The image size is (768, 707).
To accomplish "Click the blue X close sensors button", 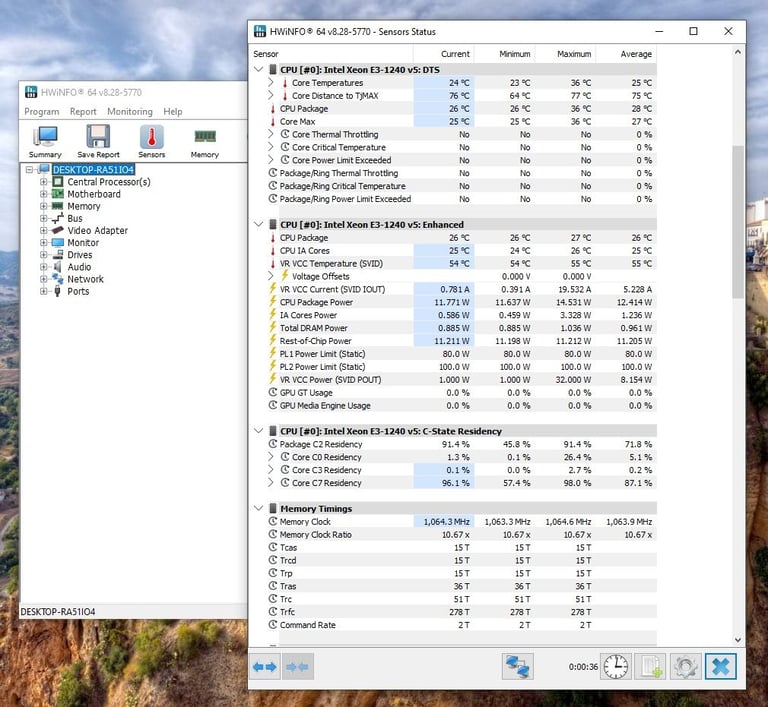I will (720, 666).
